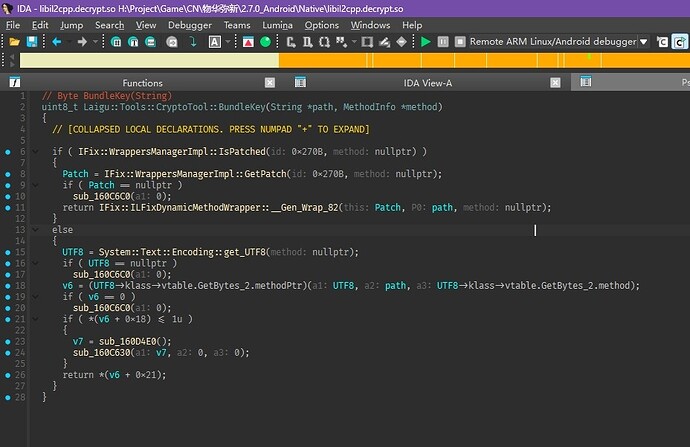Open the Teams menu
Screen dimensions: 690x447
click(x=237, y=25)
